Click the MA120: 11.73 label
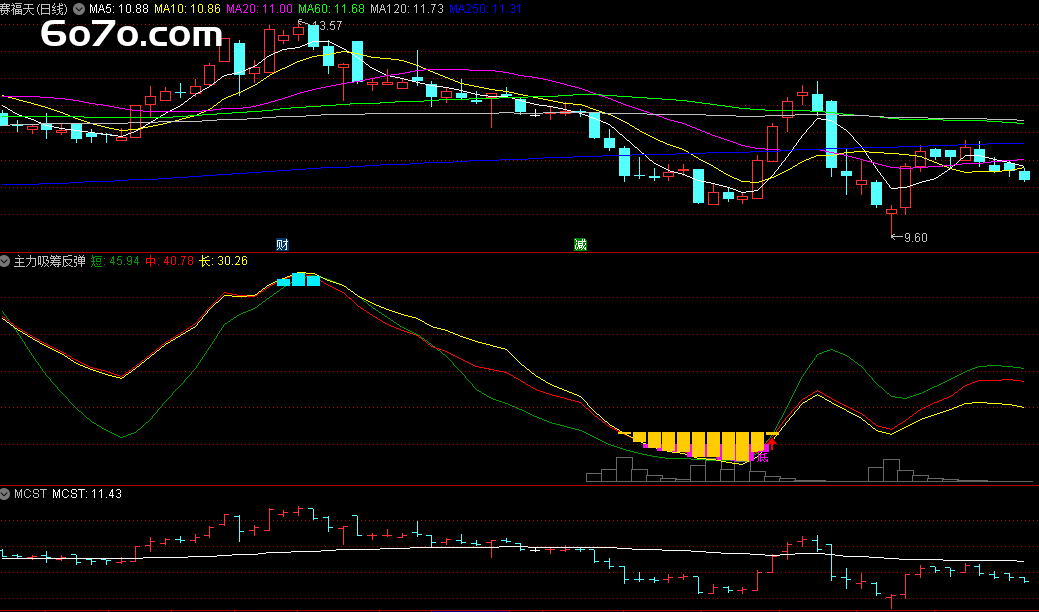The width and height of the screenshot is (1039, 612). 407,9
